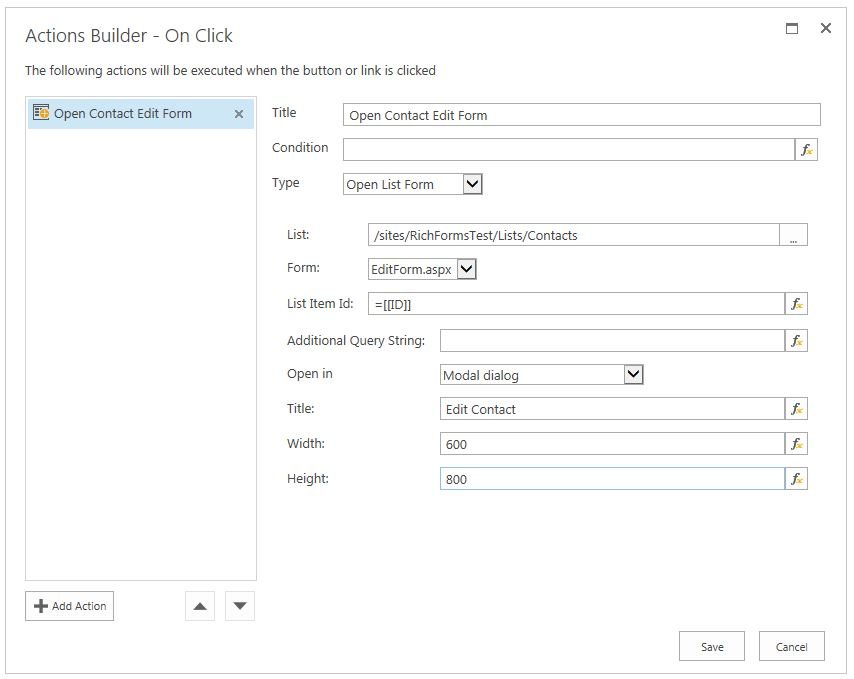Expand the Form dropdown showing EditForm.aspx

coord(467,269)
